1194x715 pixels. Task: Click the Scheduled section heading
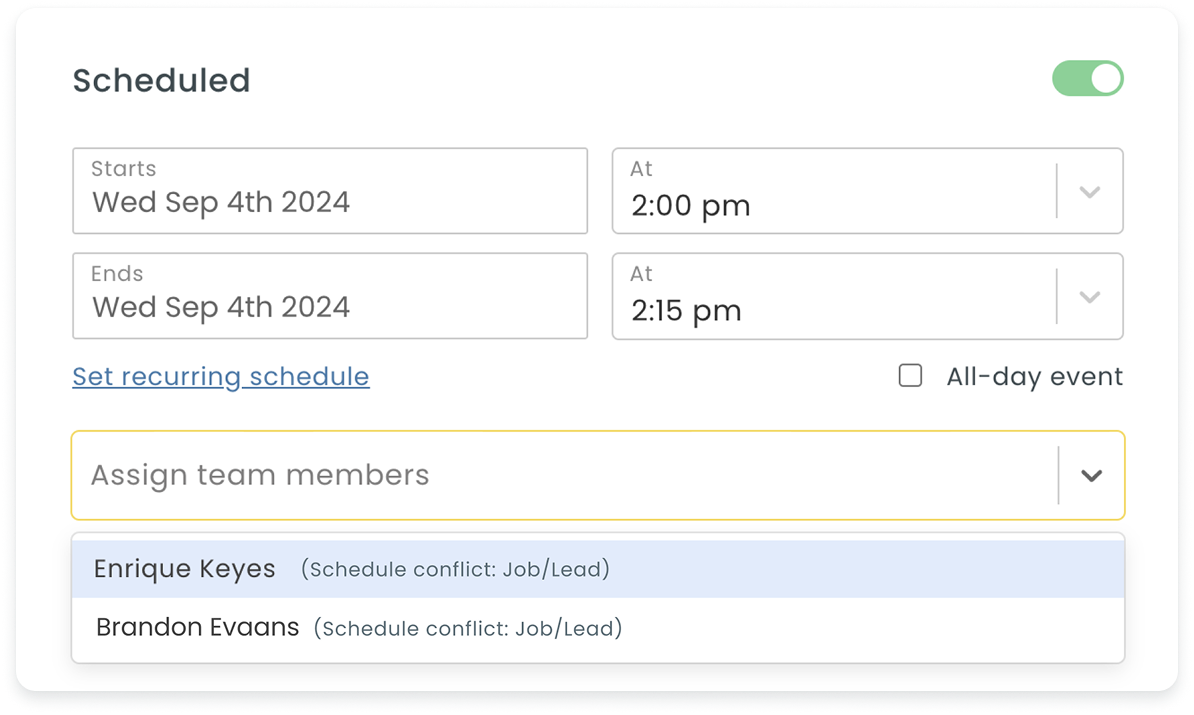tap(161, 80)
